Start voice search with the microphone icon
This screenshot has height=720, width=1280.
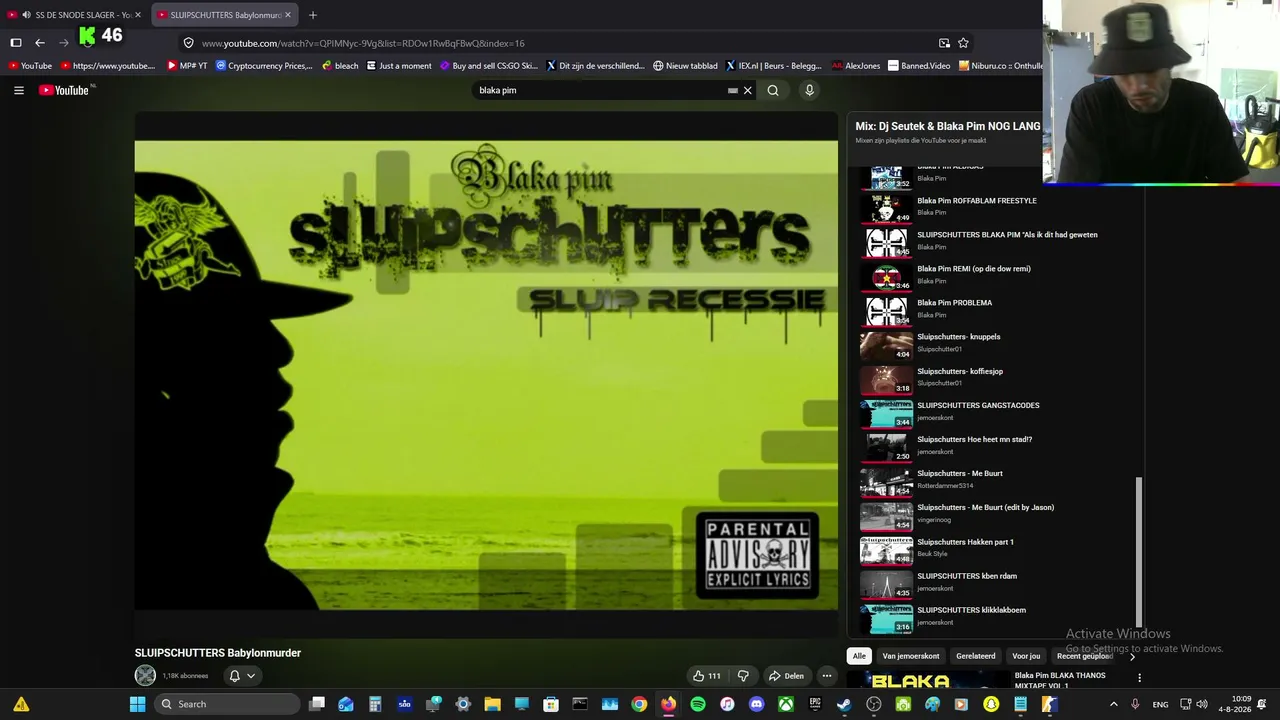pos(810,90)
